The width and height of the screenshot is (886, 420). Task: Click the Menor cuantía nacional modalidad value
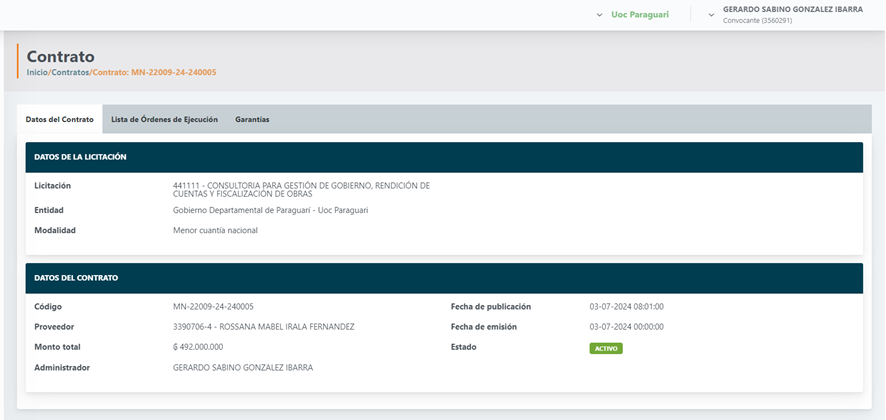tap(215, 230)
